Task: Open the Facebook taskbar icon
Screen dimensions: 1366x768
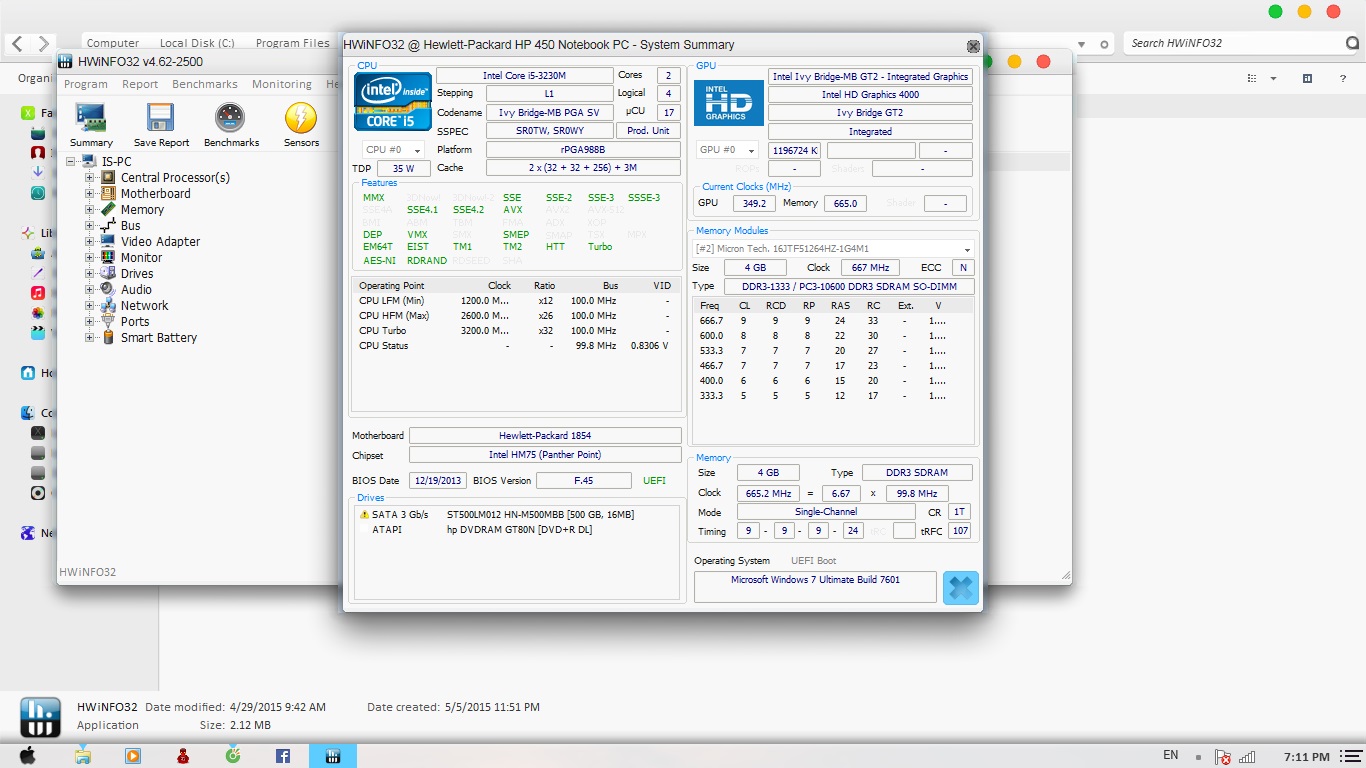Action: pyautogui.click(x=283, y=756)
